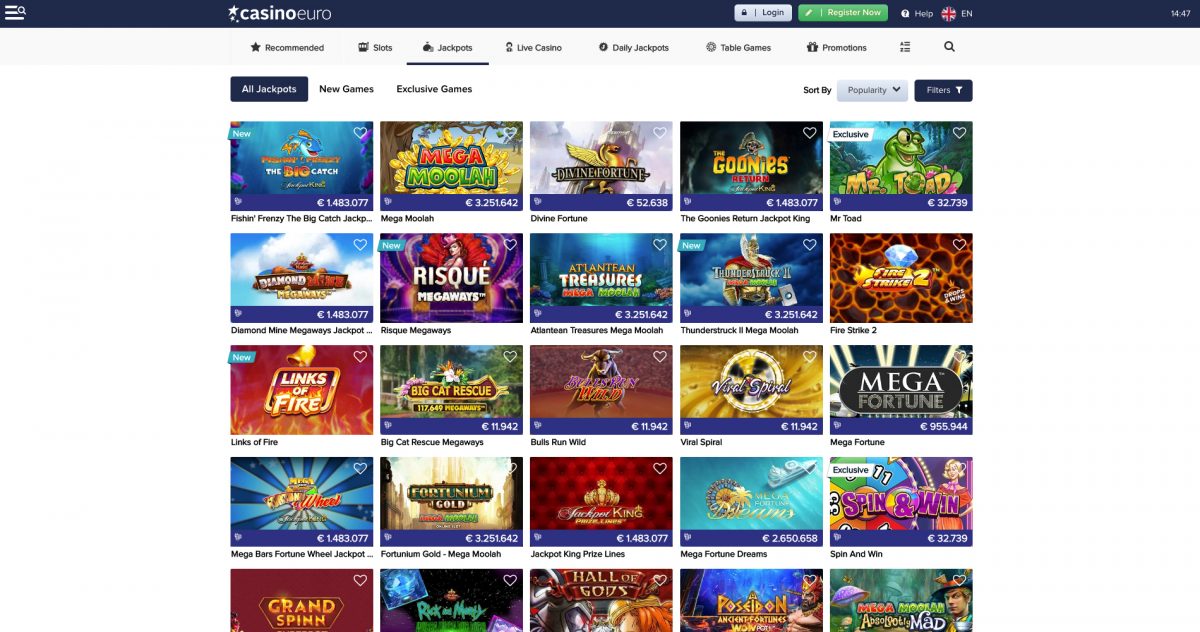Image resolution: width=1200 pixels, height=632 pixels.
Task: Expand the Popularity sort dropdown
Action: (872, 90)
